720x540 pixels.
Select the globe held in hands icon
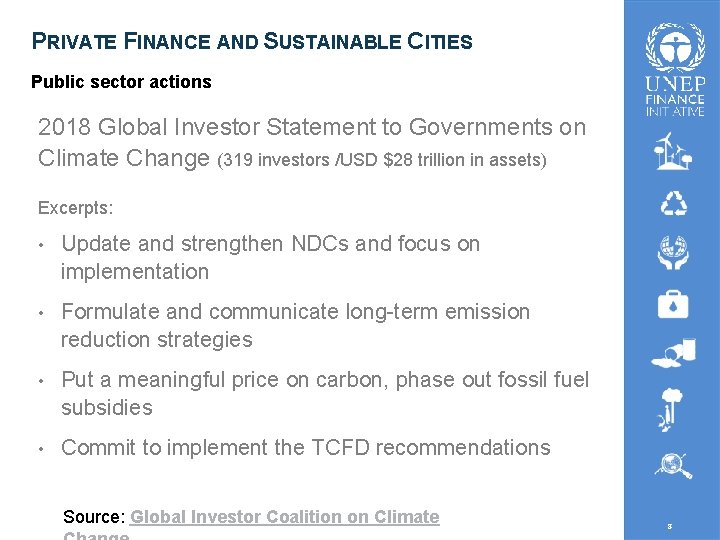click(x=673, y=252)
